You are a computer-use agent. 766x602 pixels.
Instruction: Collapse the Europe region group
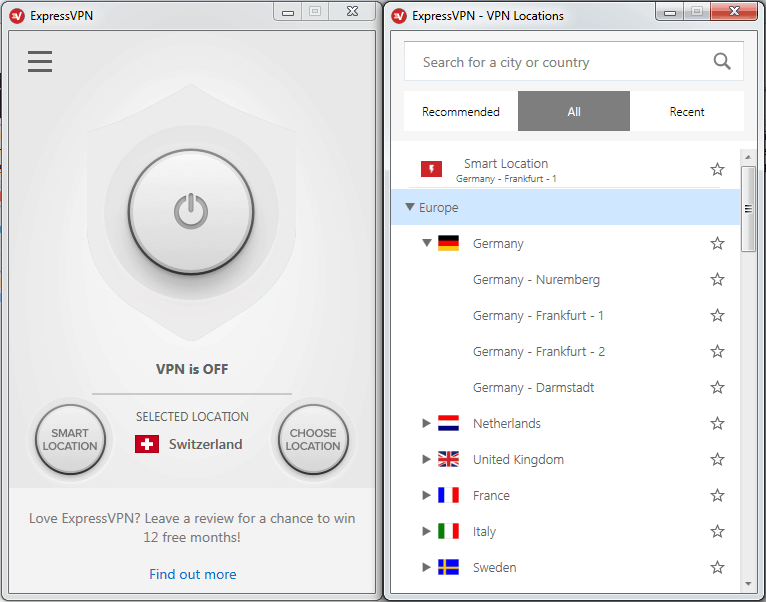410,207
